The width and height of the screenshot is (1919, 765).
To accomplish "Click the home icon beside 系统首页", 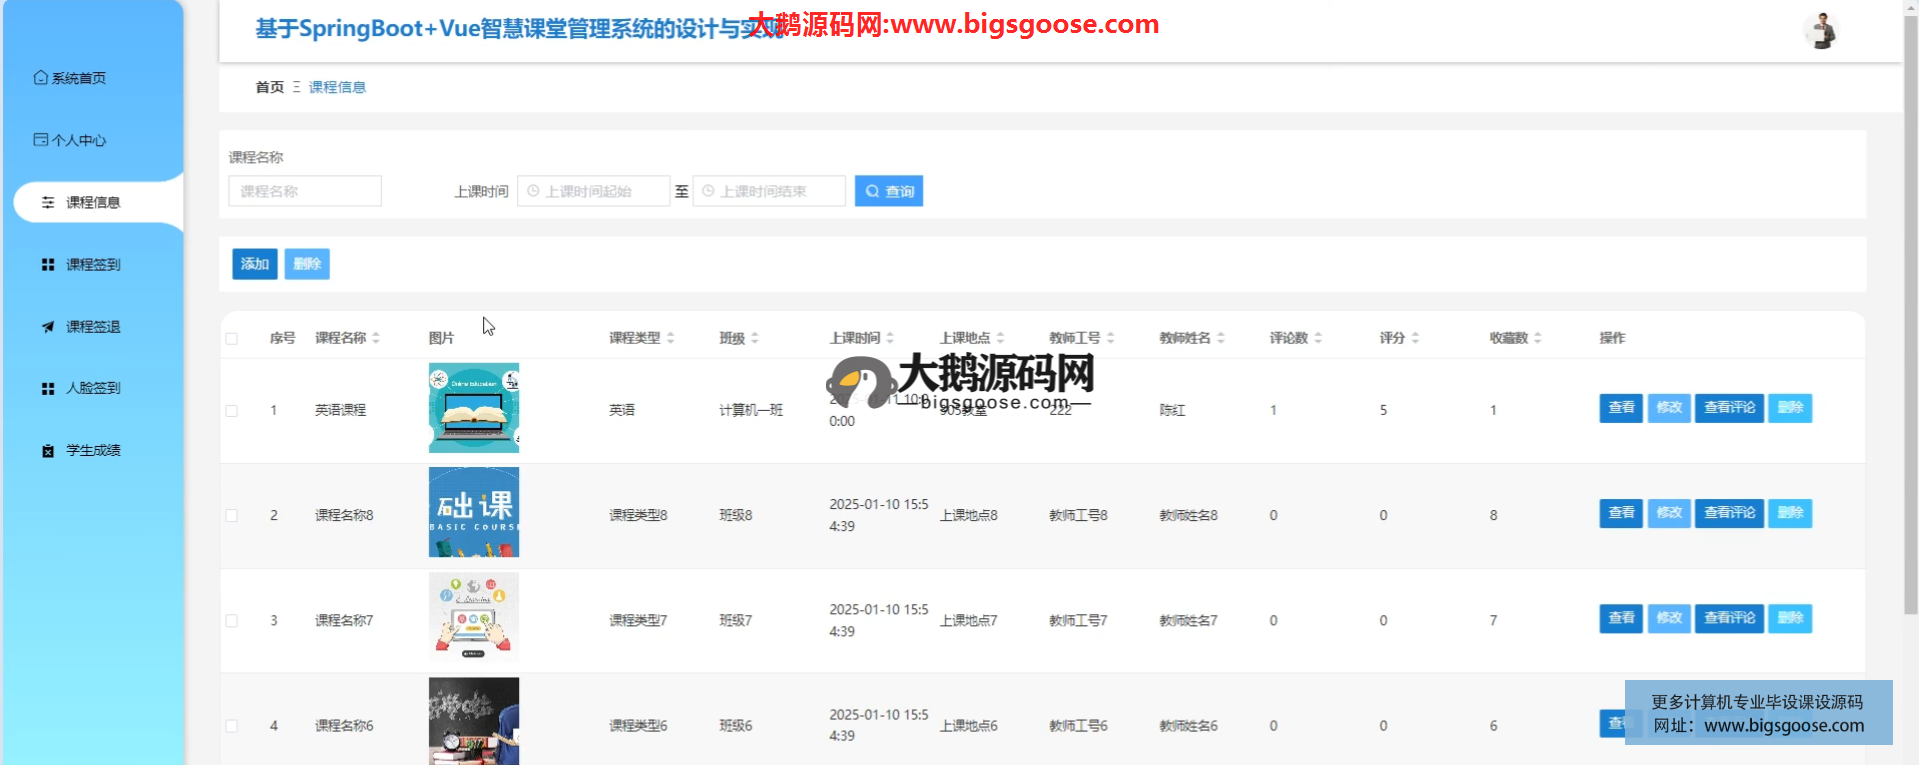I will click(x=40, y=78).
